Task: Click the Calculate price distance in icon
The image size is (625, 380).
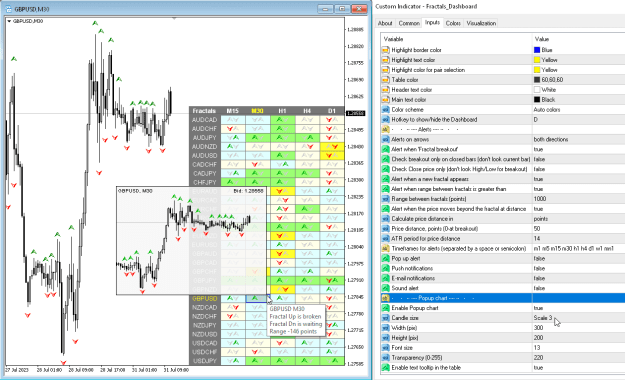Action: click(x=385, y=219)
